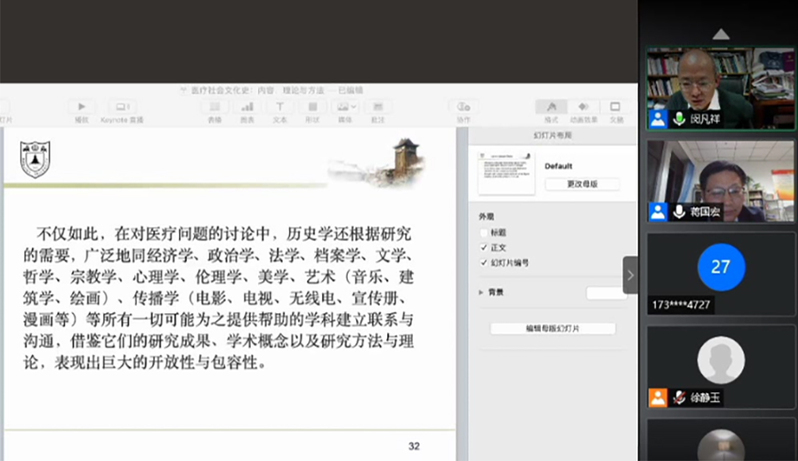Add a comment using toolbar icon
798x461 pixels.
tap(377, 107)
